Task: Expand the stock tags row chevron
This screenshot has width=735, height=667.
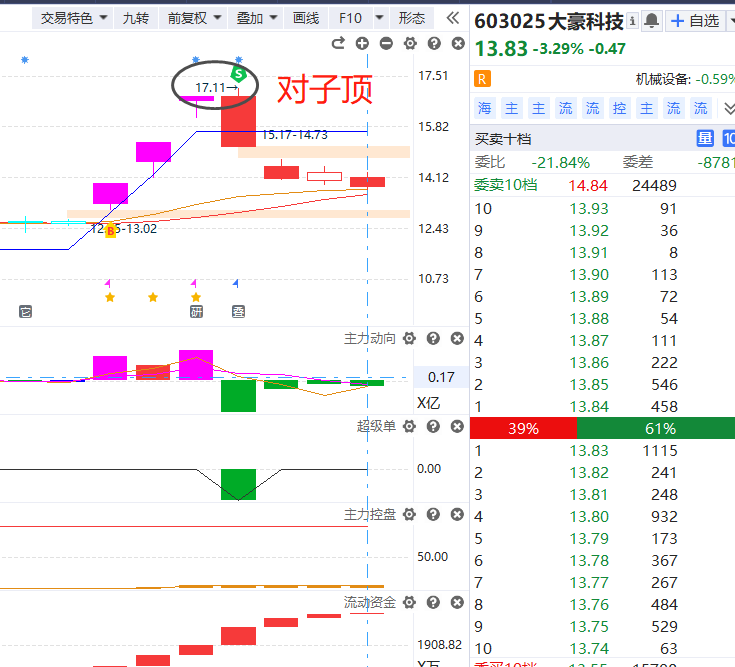Action: point(729,109)
